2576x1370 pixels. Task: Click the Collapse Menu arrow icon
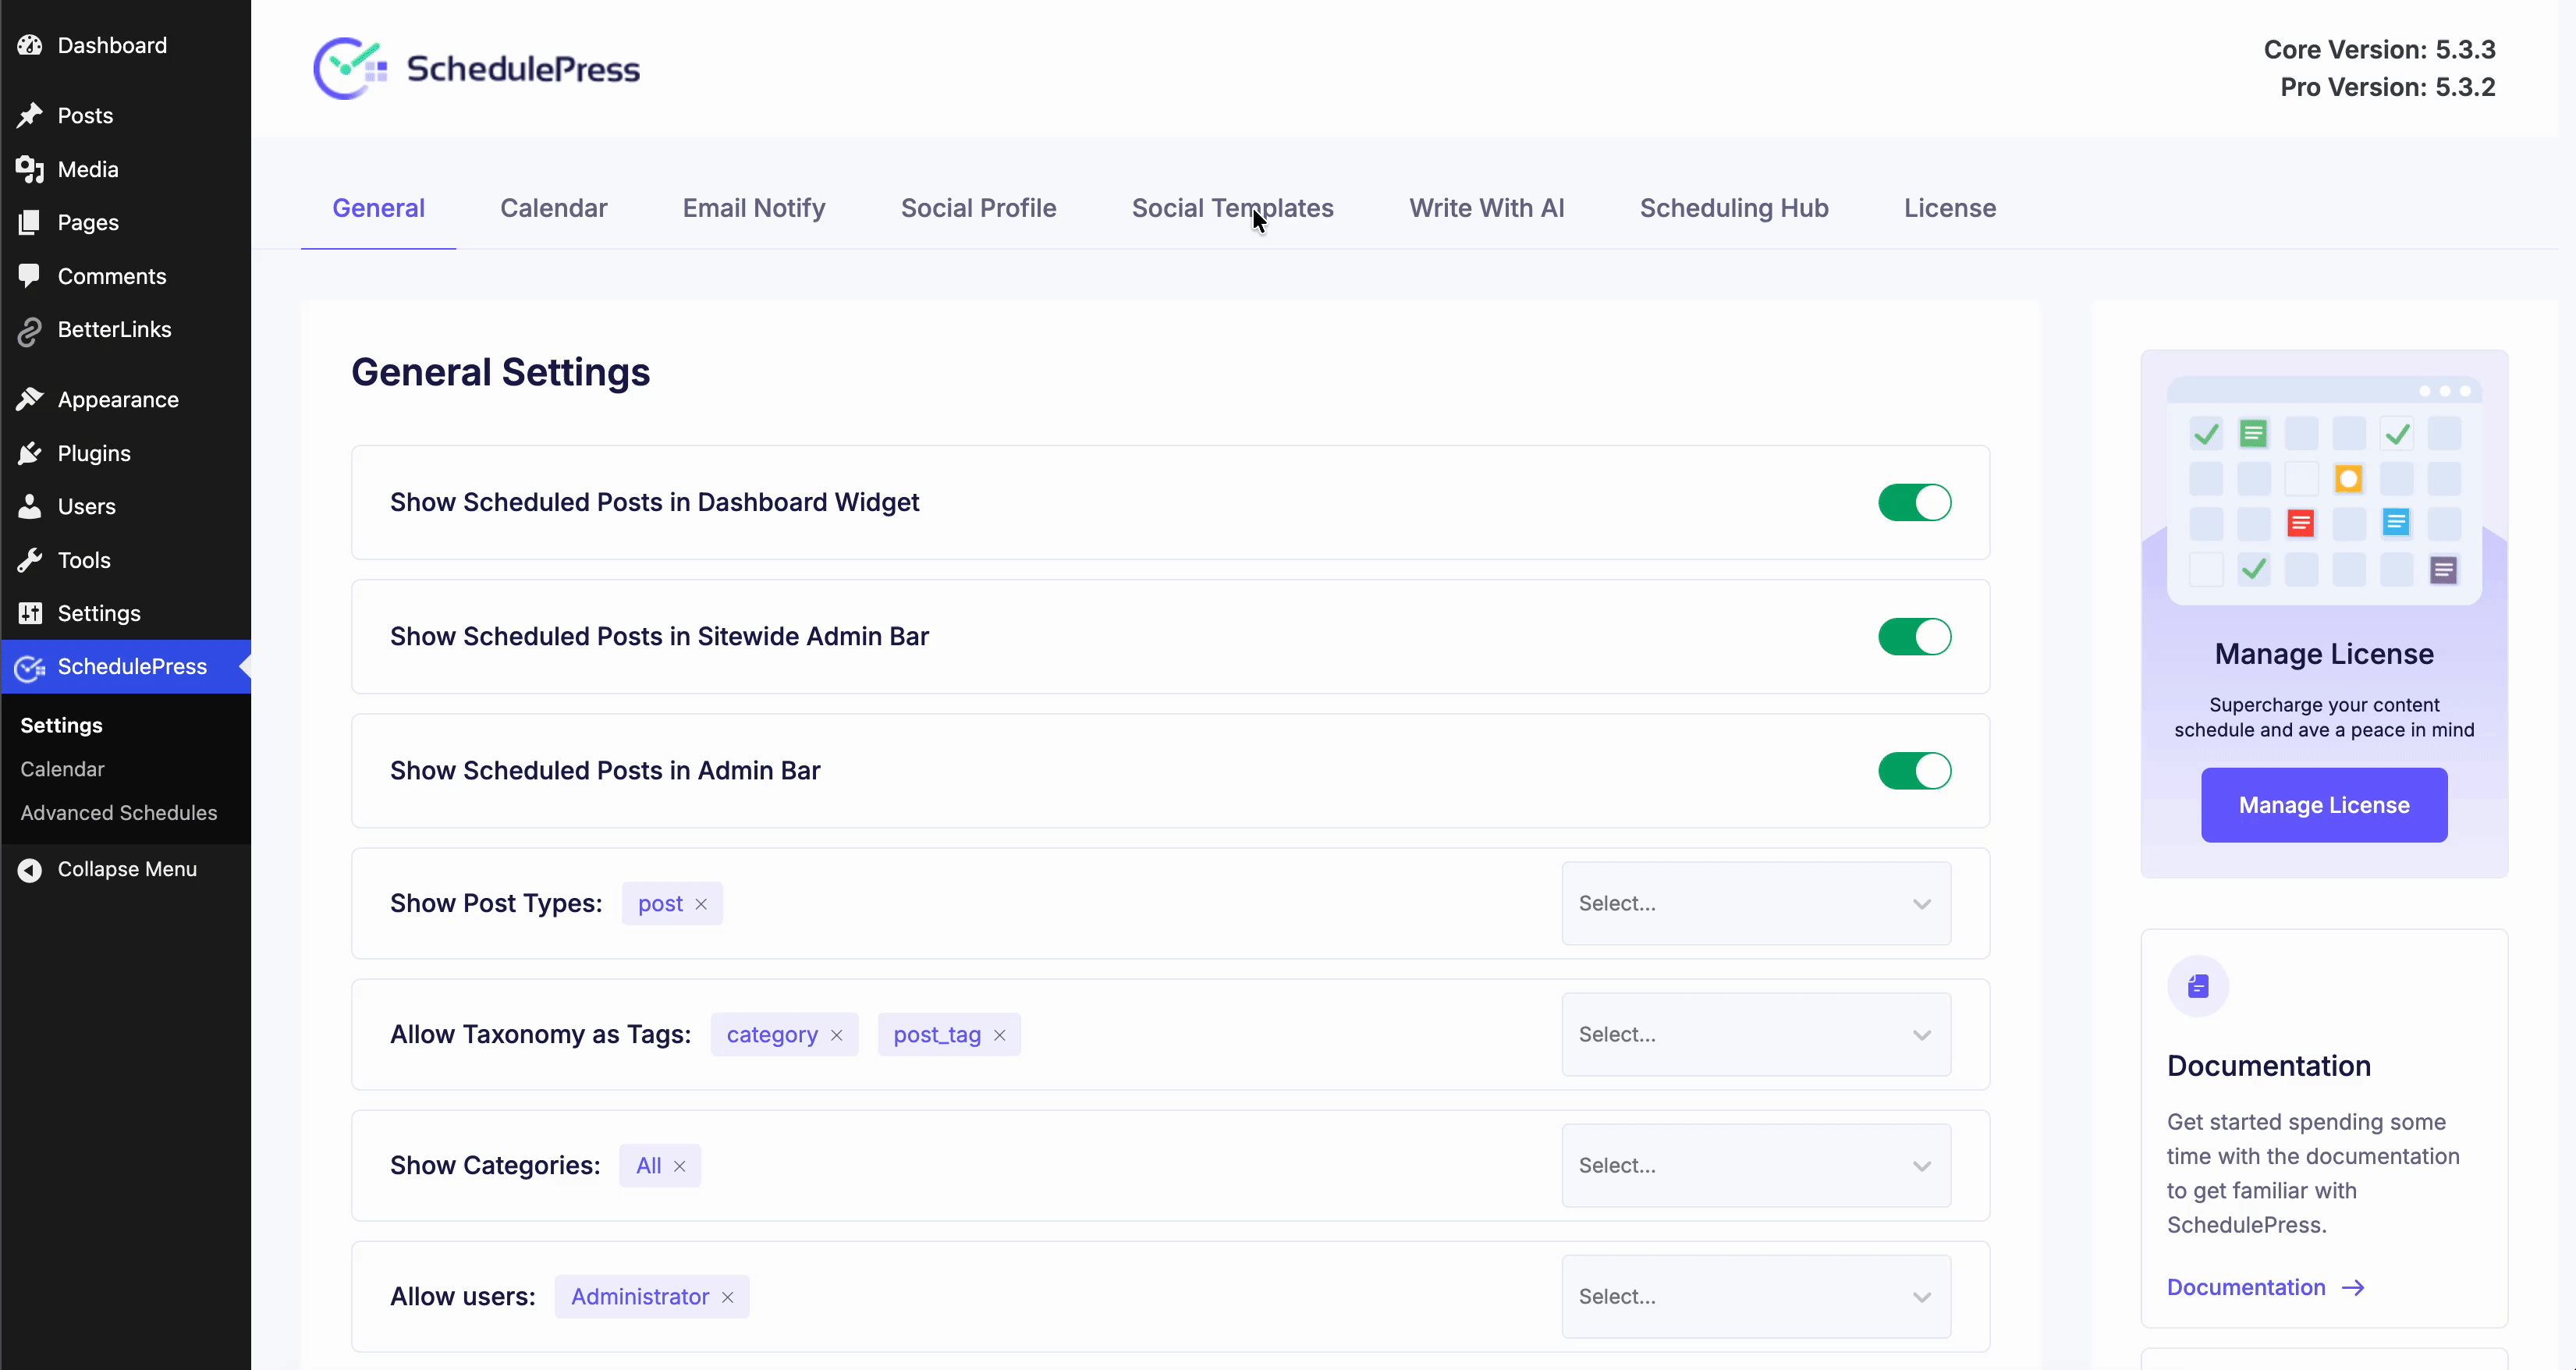click(30, 869)
